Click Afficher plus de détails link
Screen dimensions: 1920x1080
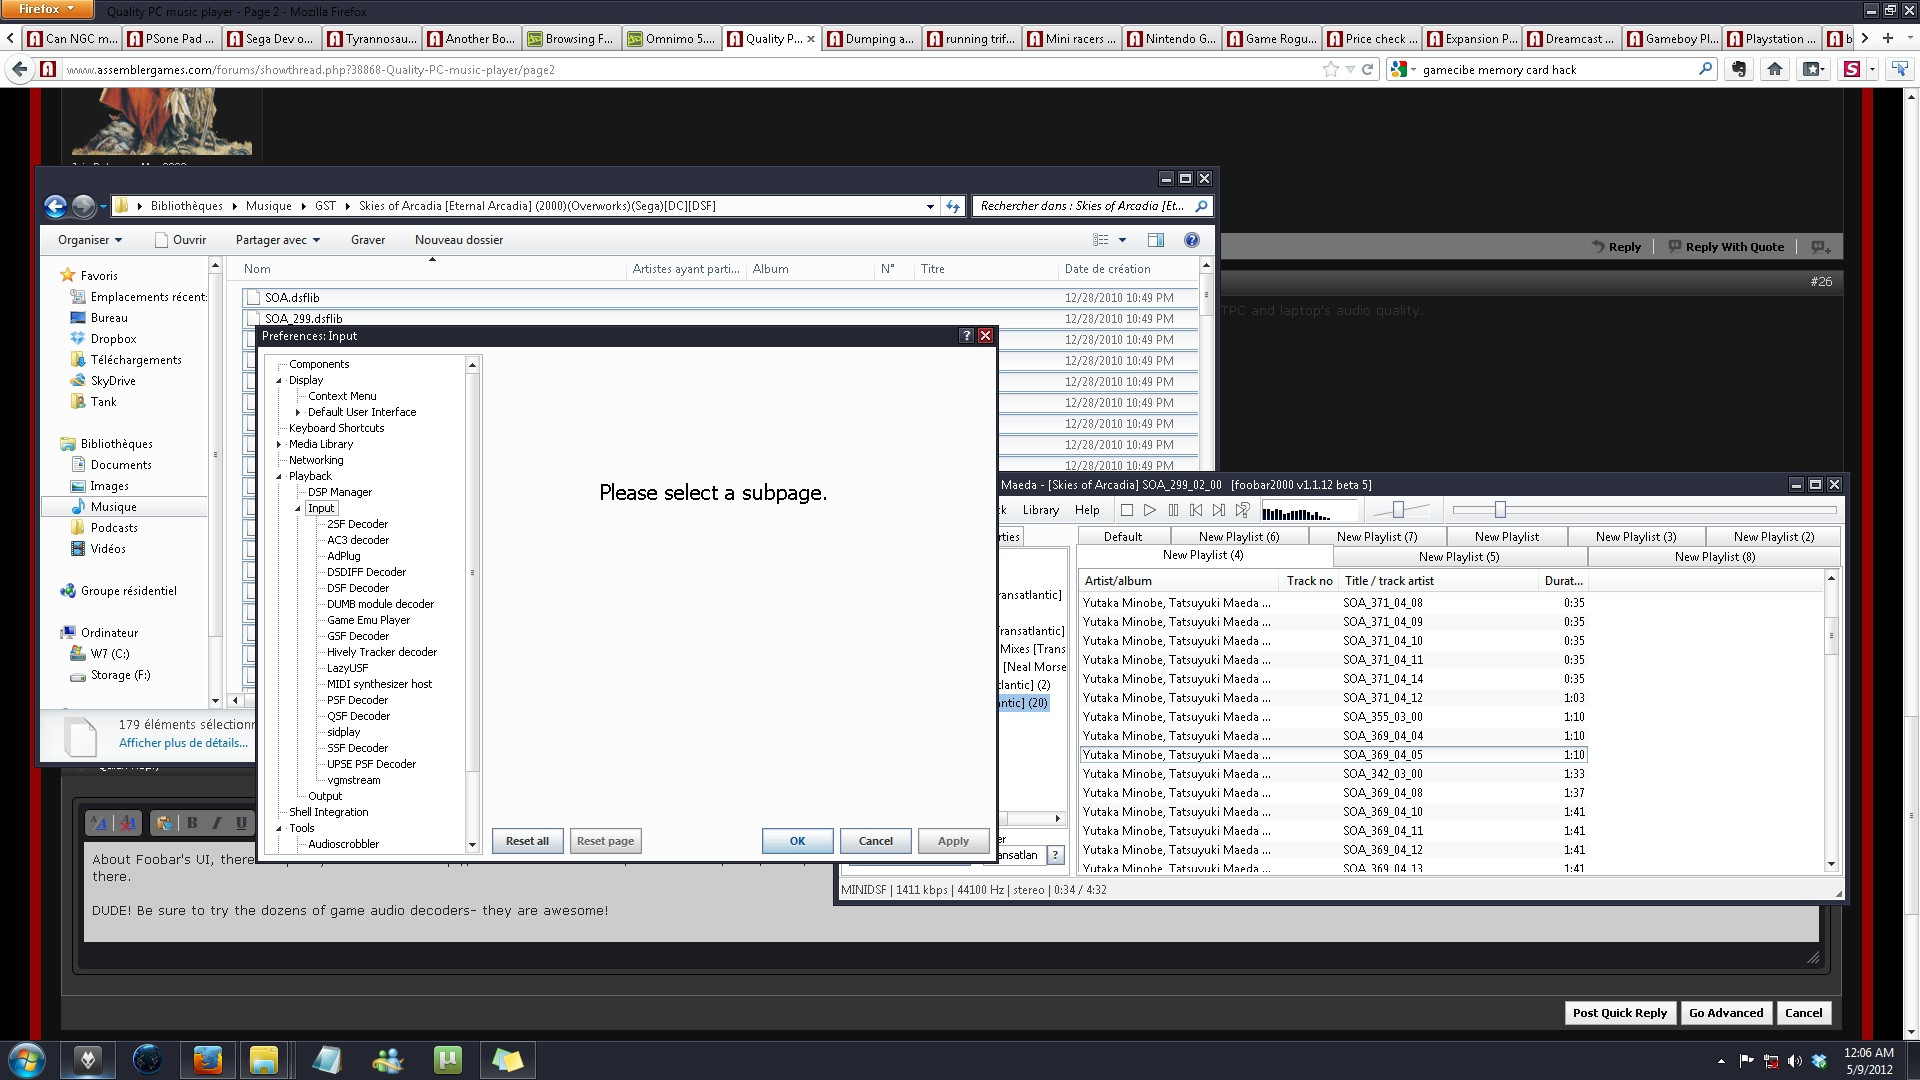click(183, 743)
